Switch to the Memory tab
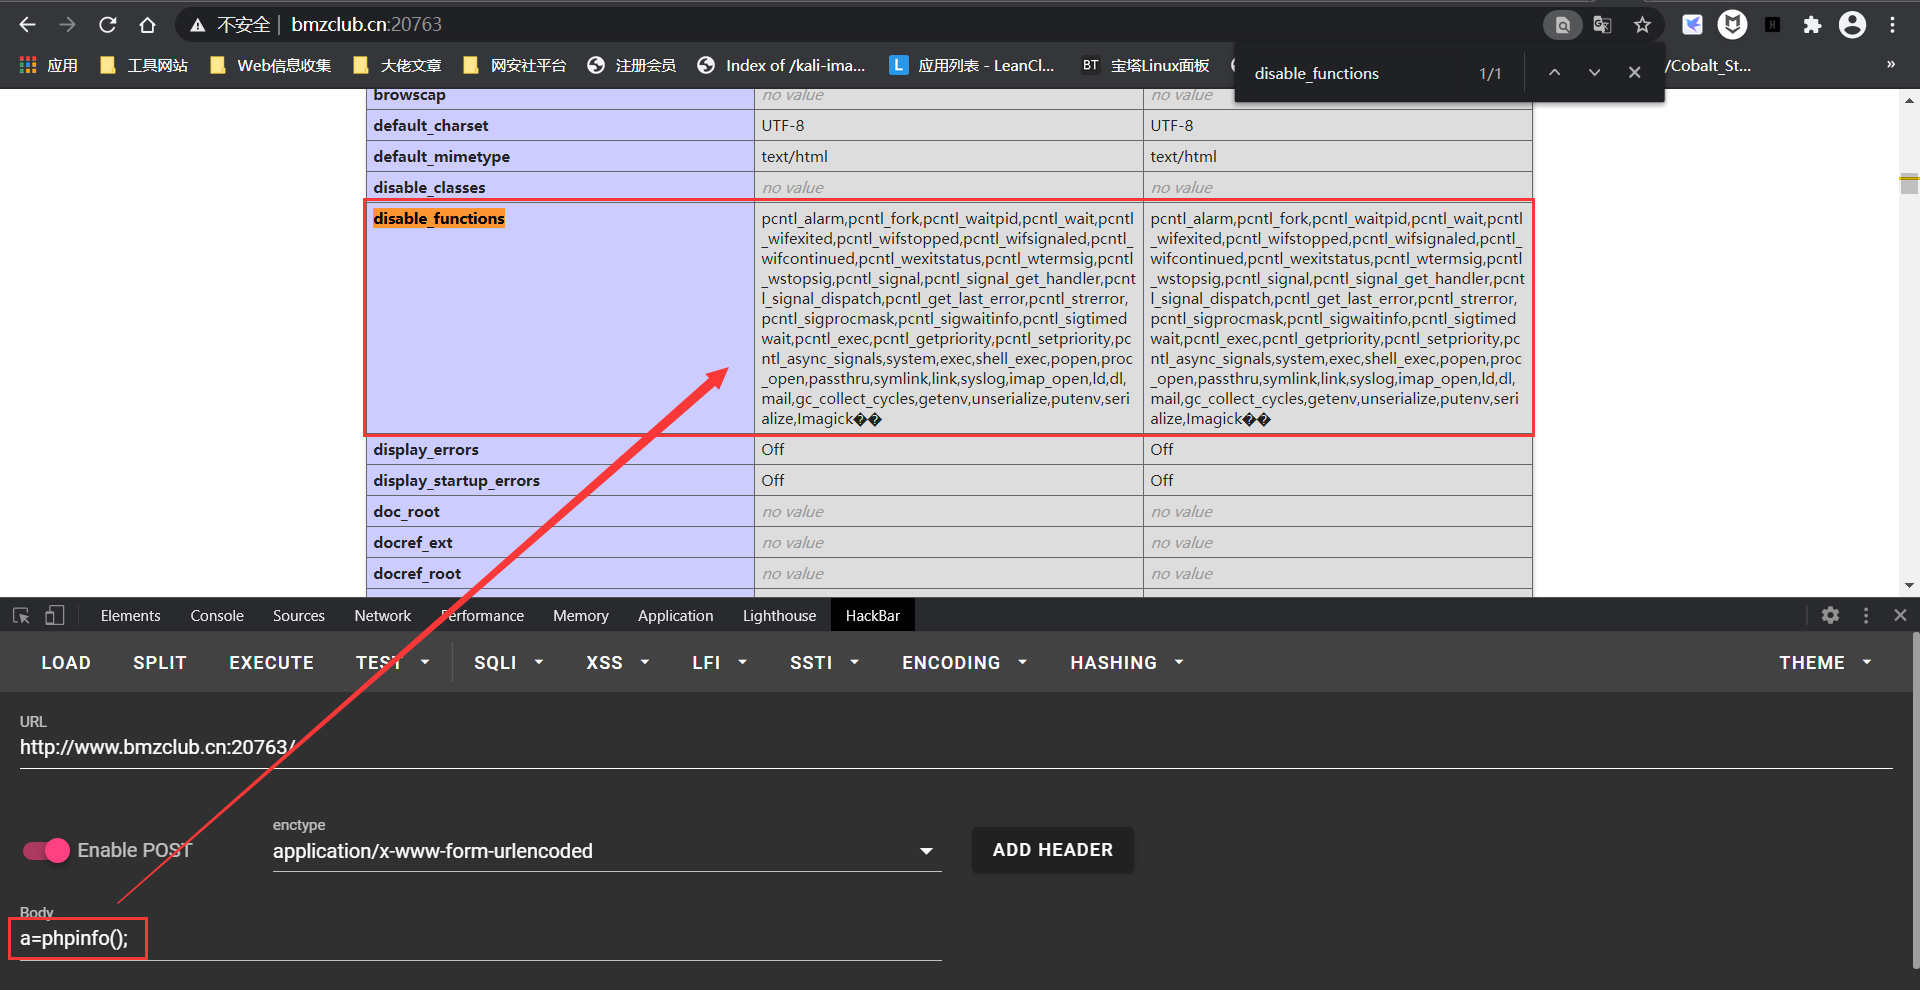 (x=581, y=615)
